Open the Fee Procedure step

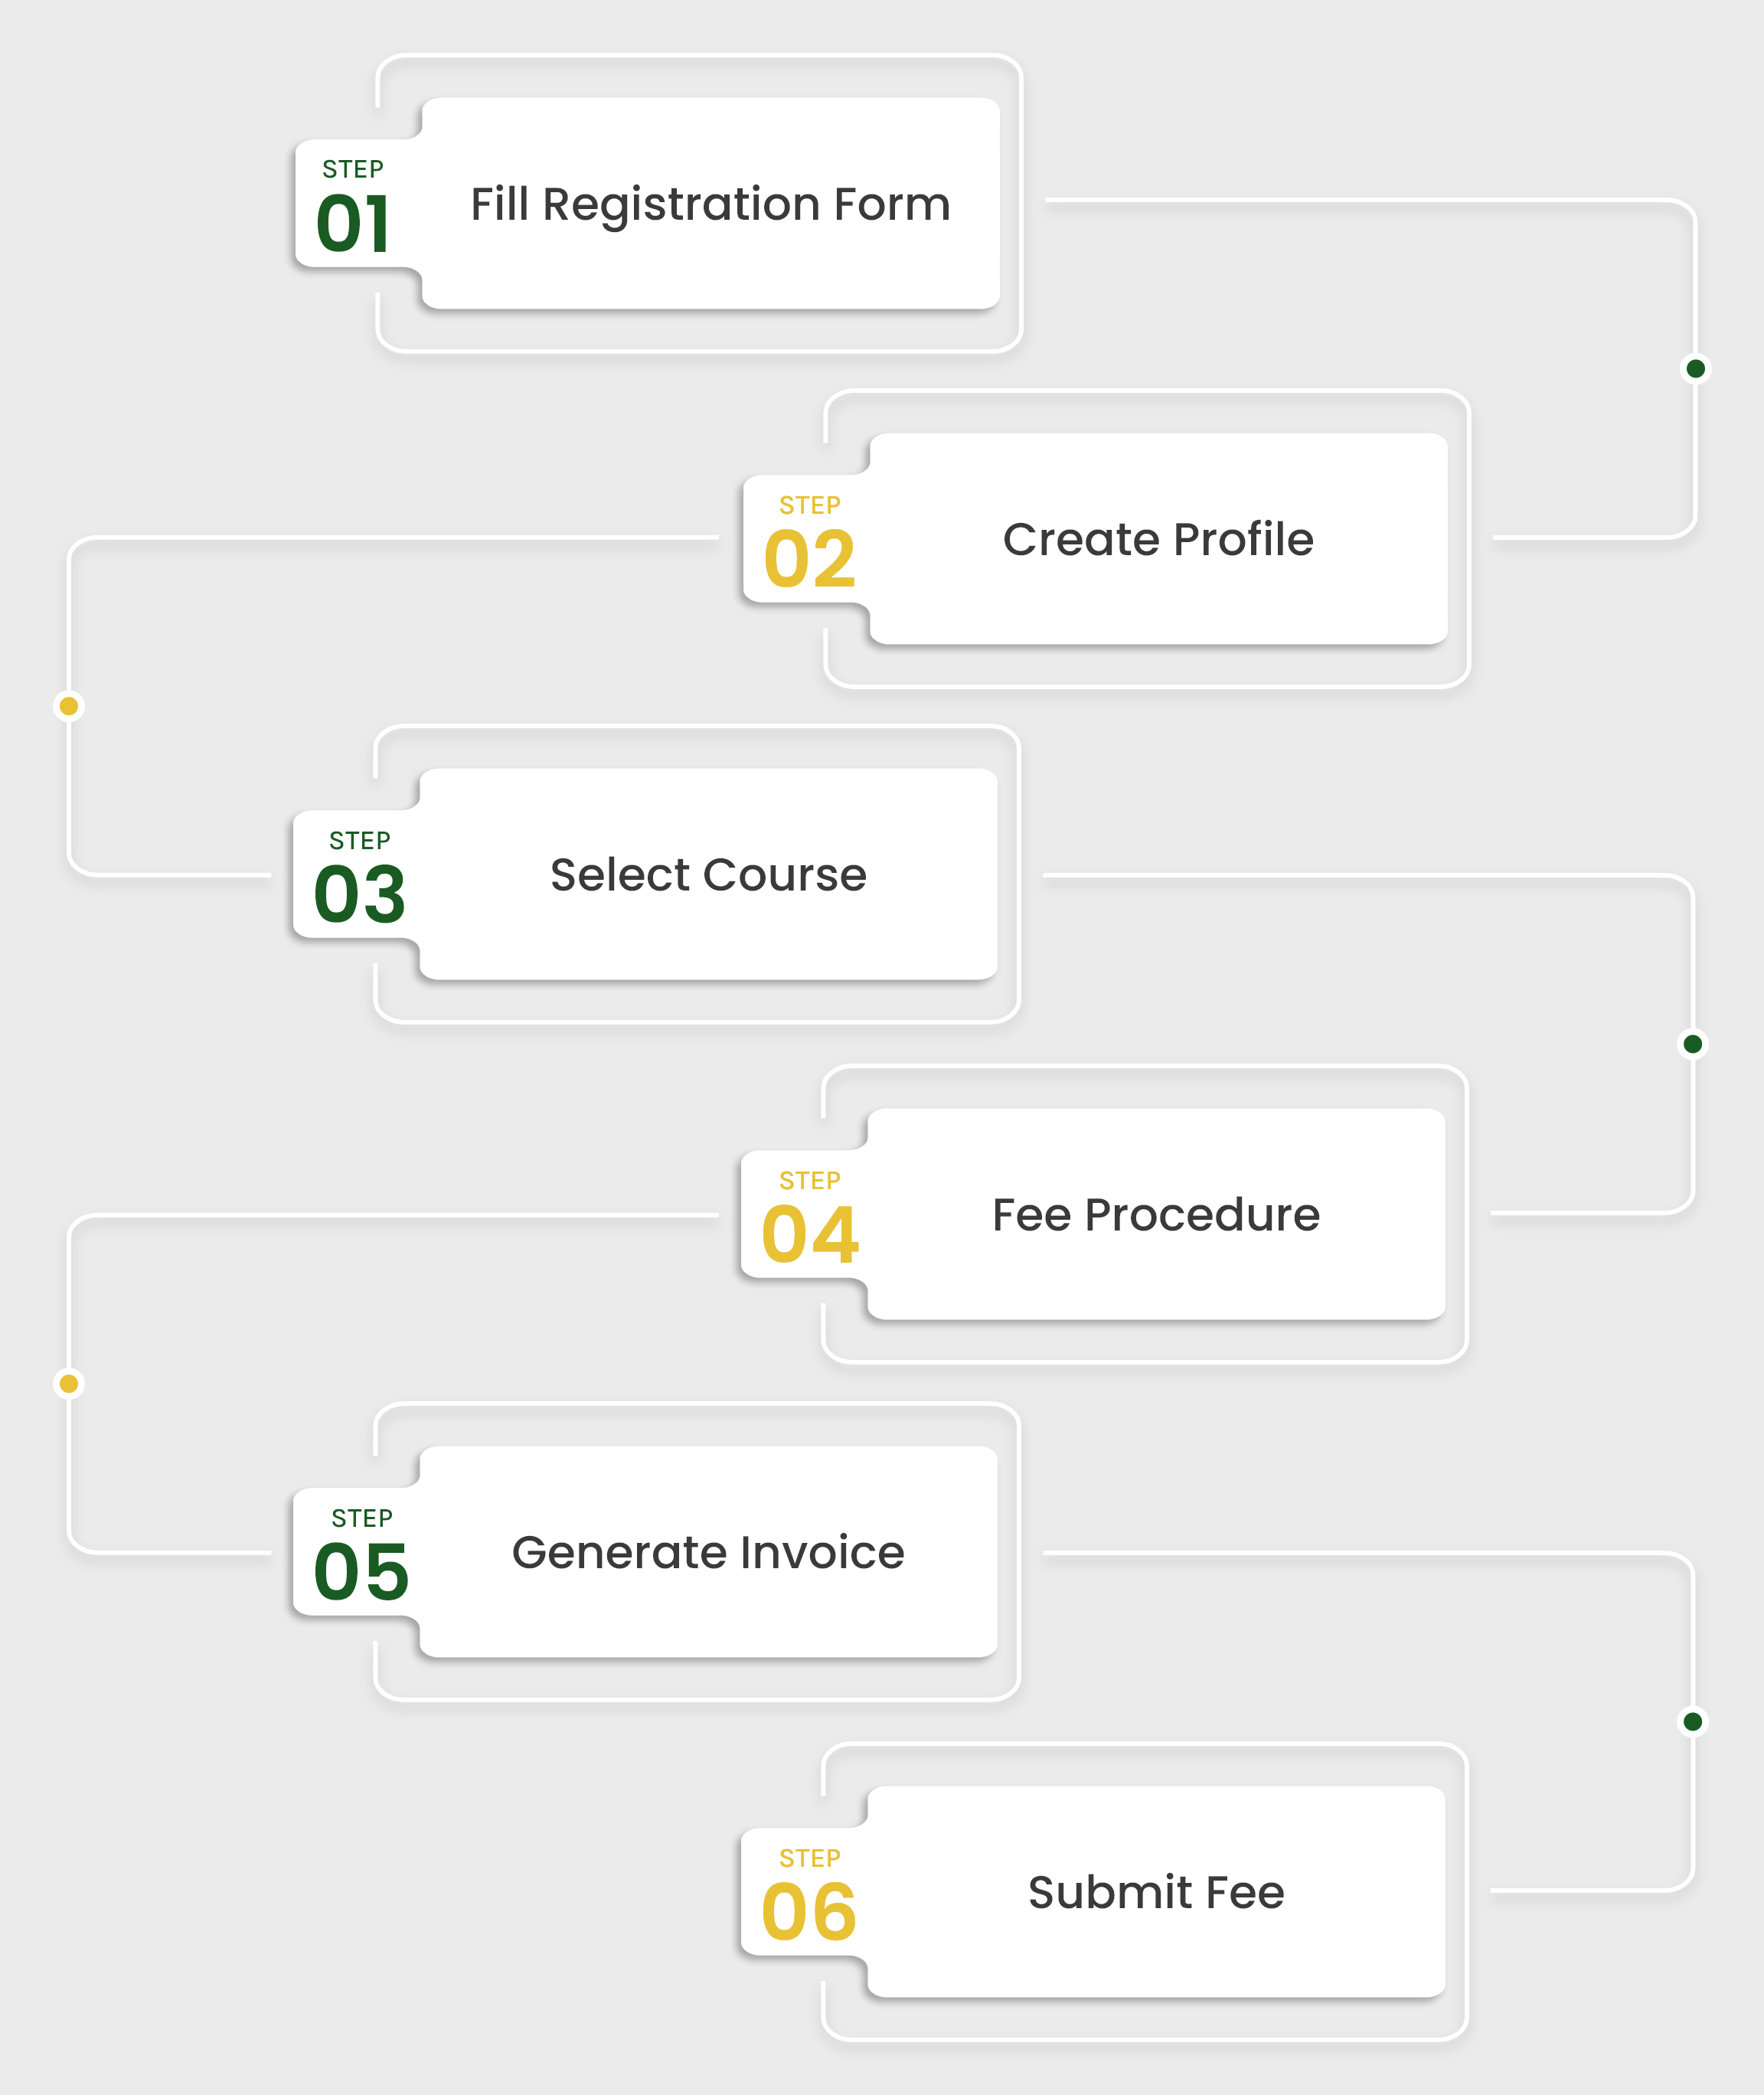pos(1156,1215)
